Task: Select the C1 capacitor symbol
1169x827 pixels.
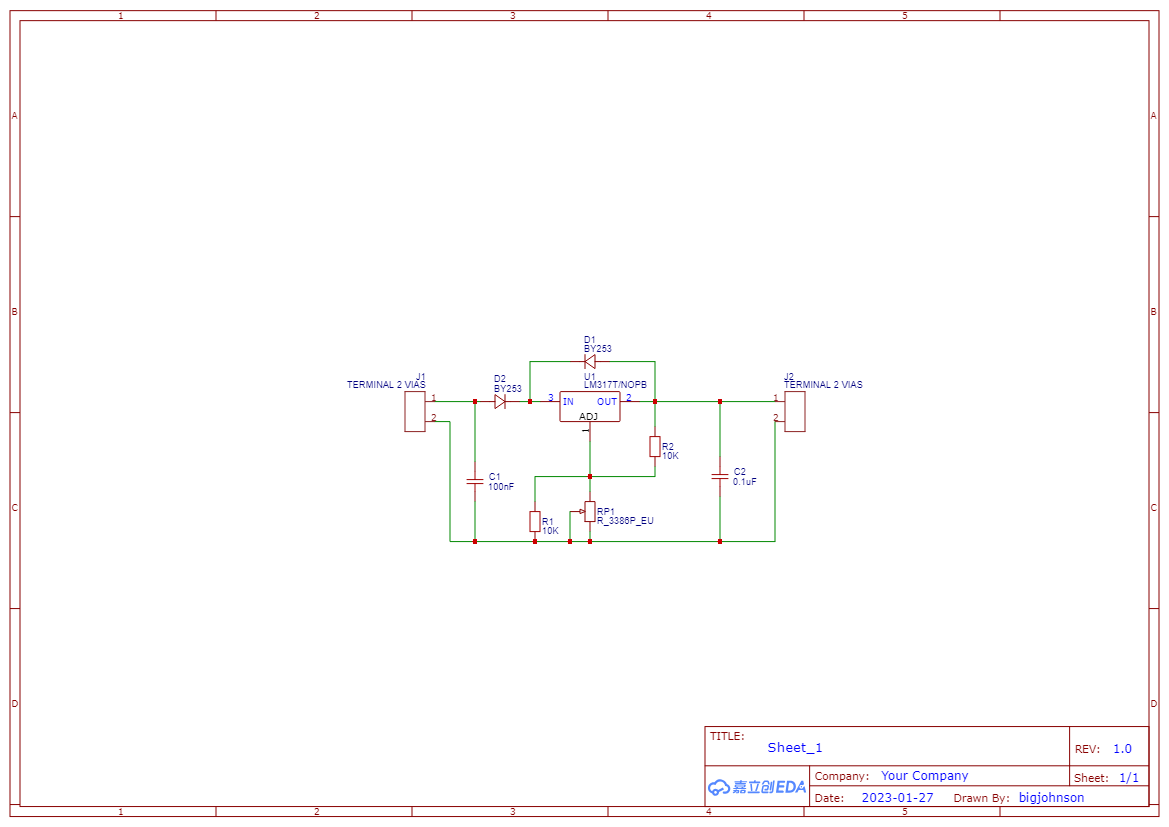Action: pos(475,481)
